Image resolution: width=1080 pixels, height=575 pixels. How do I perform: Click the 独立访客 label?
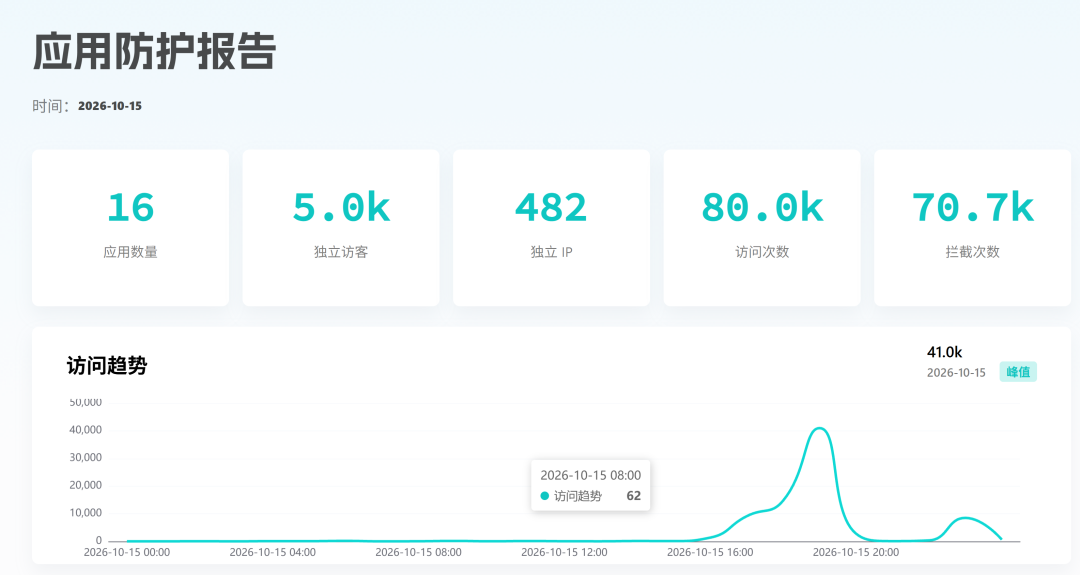pyautogui.click(x=341, y=252)
